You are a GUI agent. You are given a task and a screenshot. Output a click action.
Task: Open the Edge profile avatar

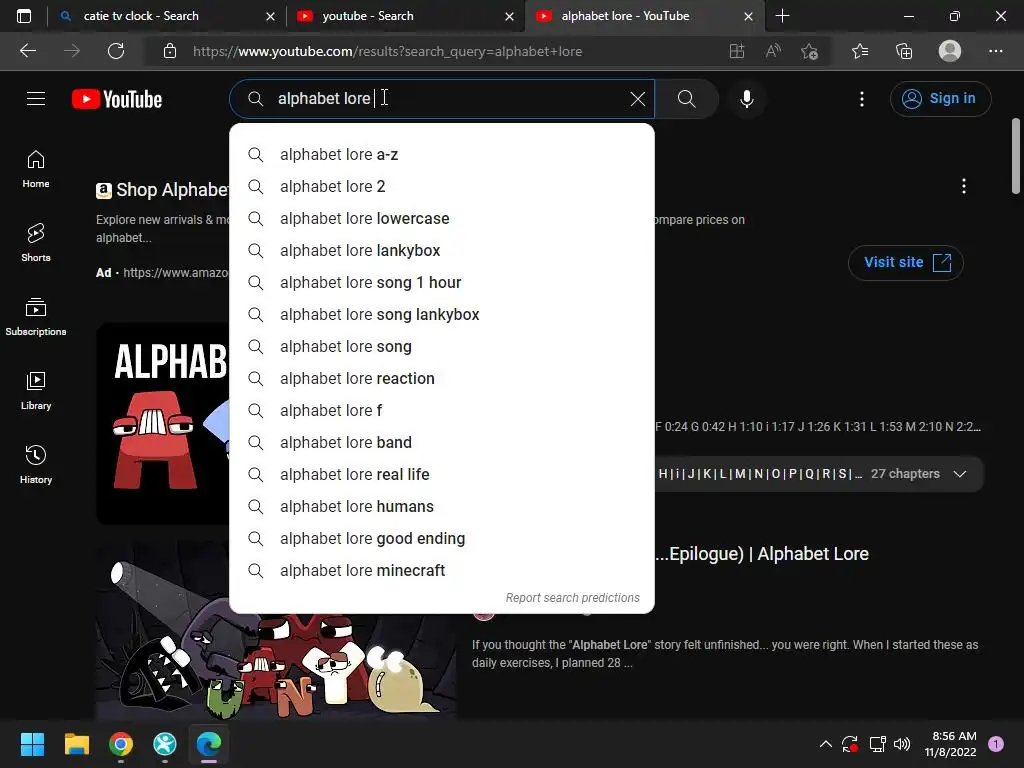tap(950, 51)
